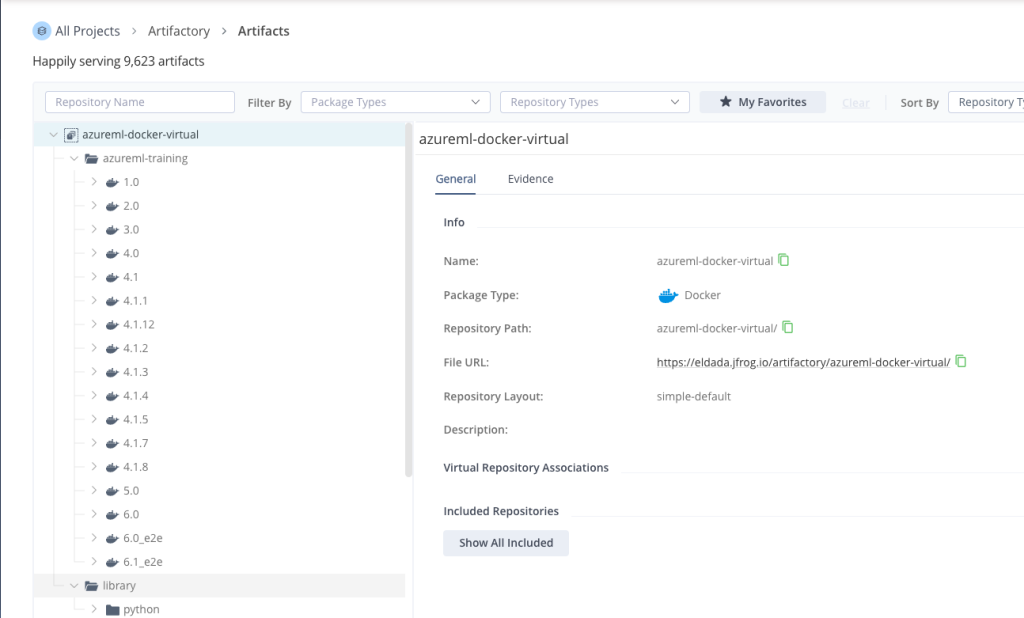Image resolution: width=1024 pixels, height=618 pixels.
Task: Collapse the azureml-training folder
Action: pyautogui.click(x=73, y=158)
